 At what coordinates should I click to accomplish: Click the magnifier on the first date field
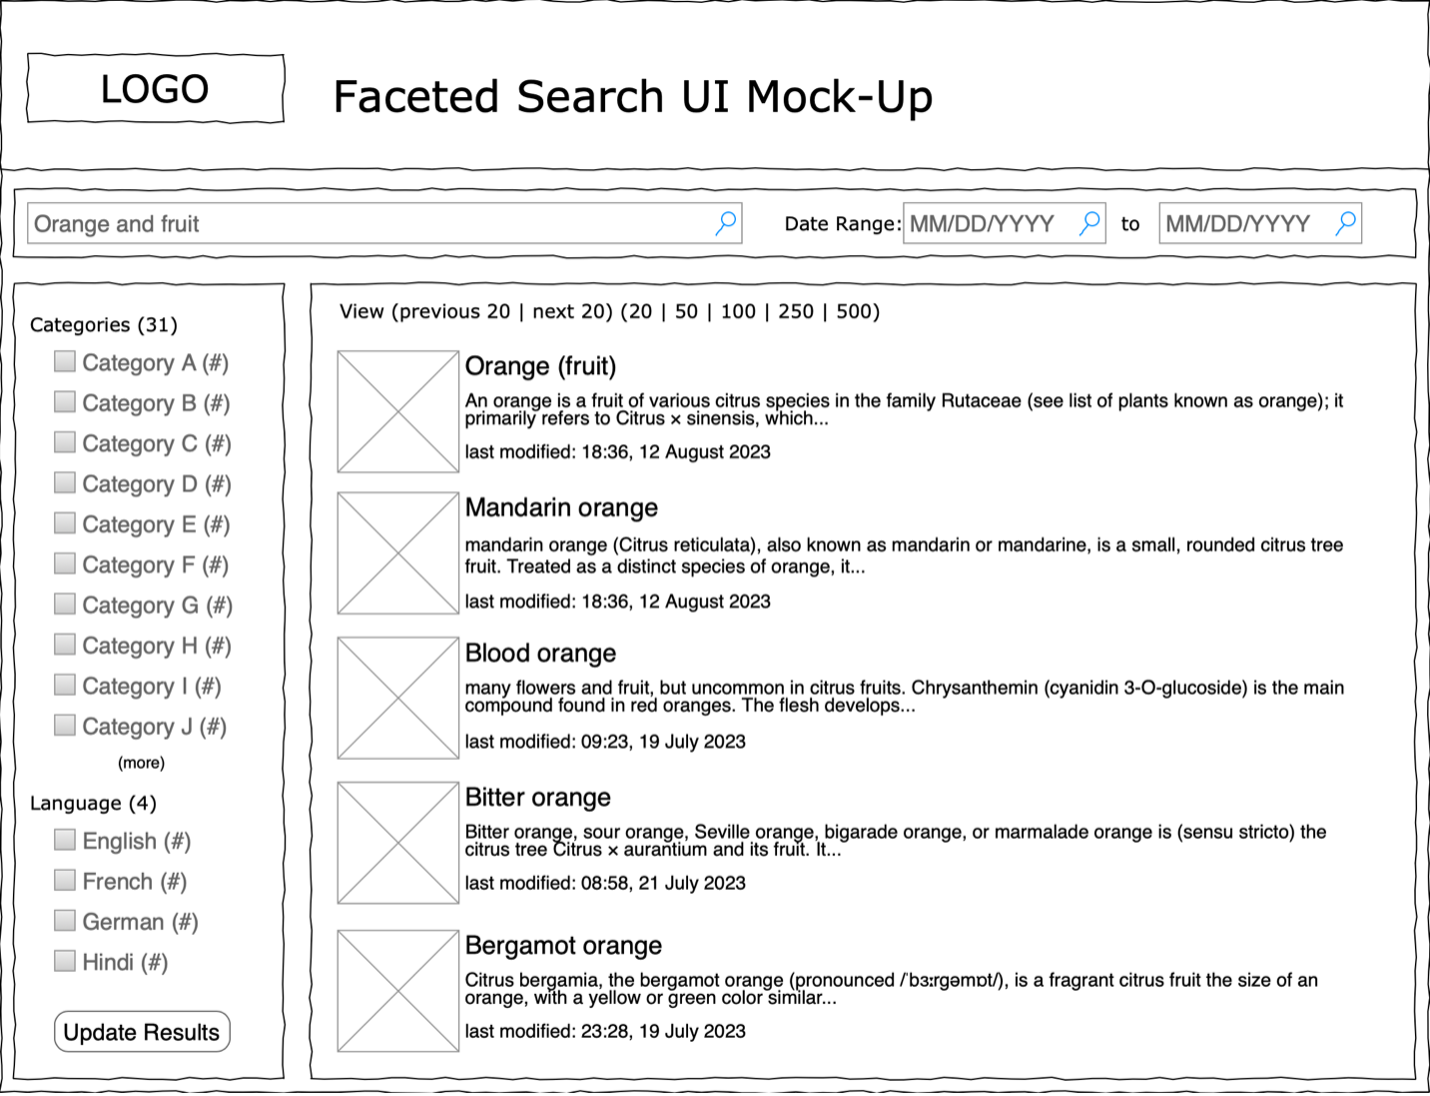pyautogui.click(x=1089, y=223)
